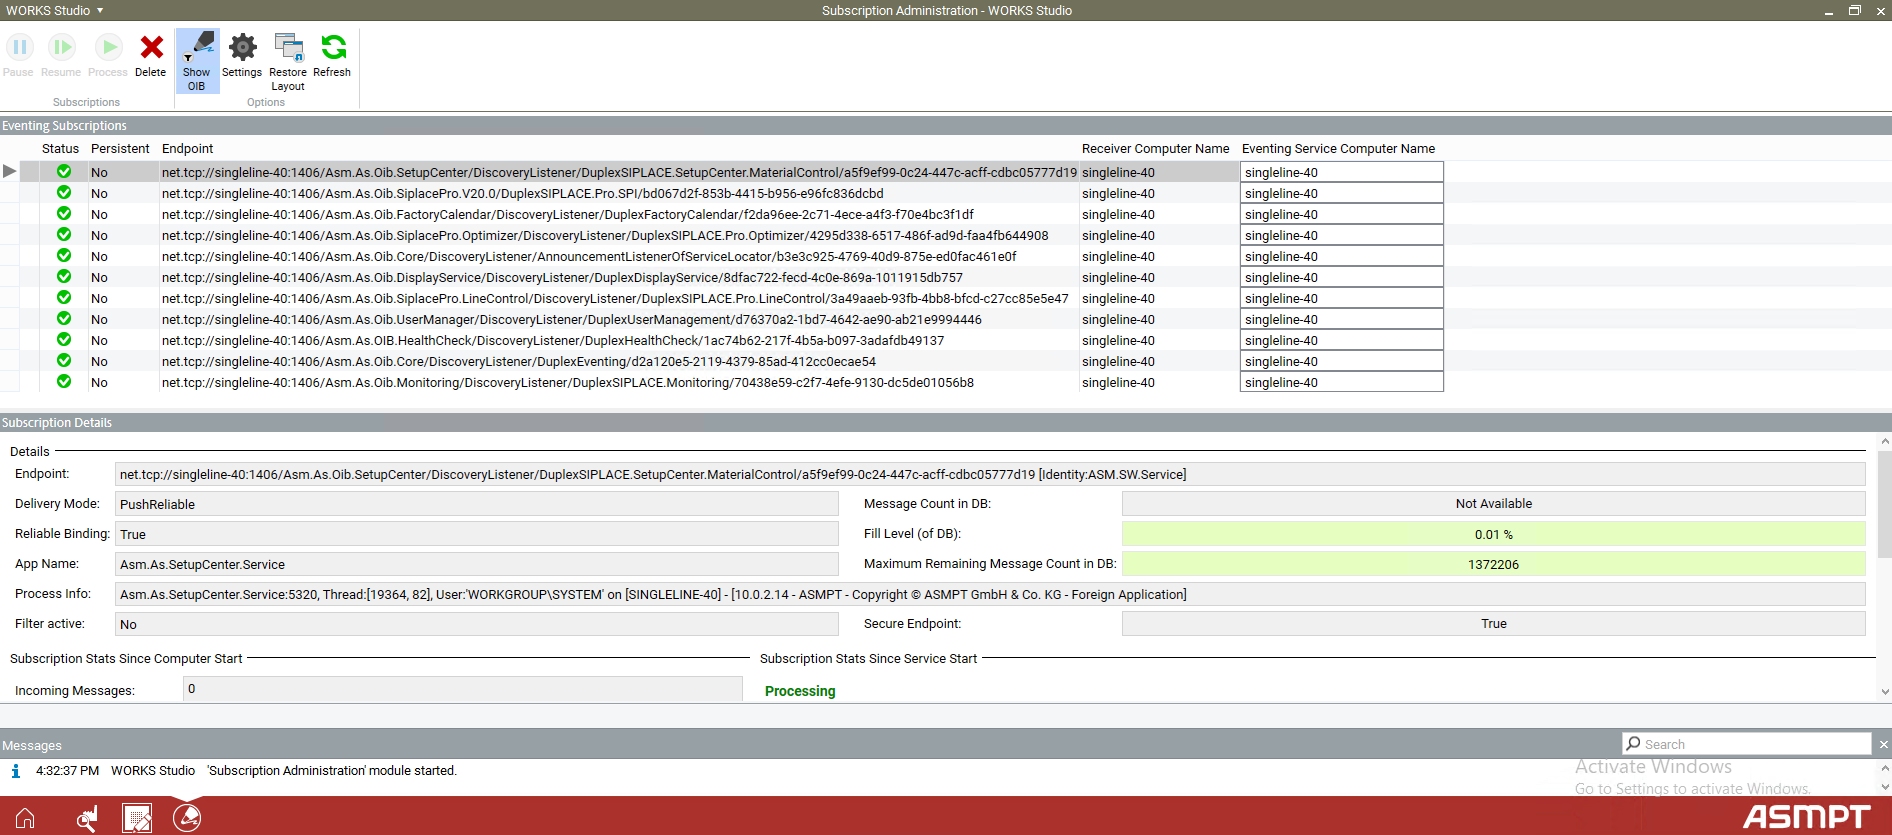Image resolution: width=1892 pixels, height=835 pixels.
Task: Click the status check icon for the FactoryCalendar row
Action: coord(64,214)
